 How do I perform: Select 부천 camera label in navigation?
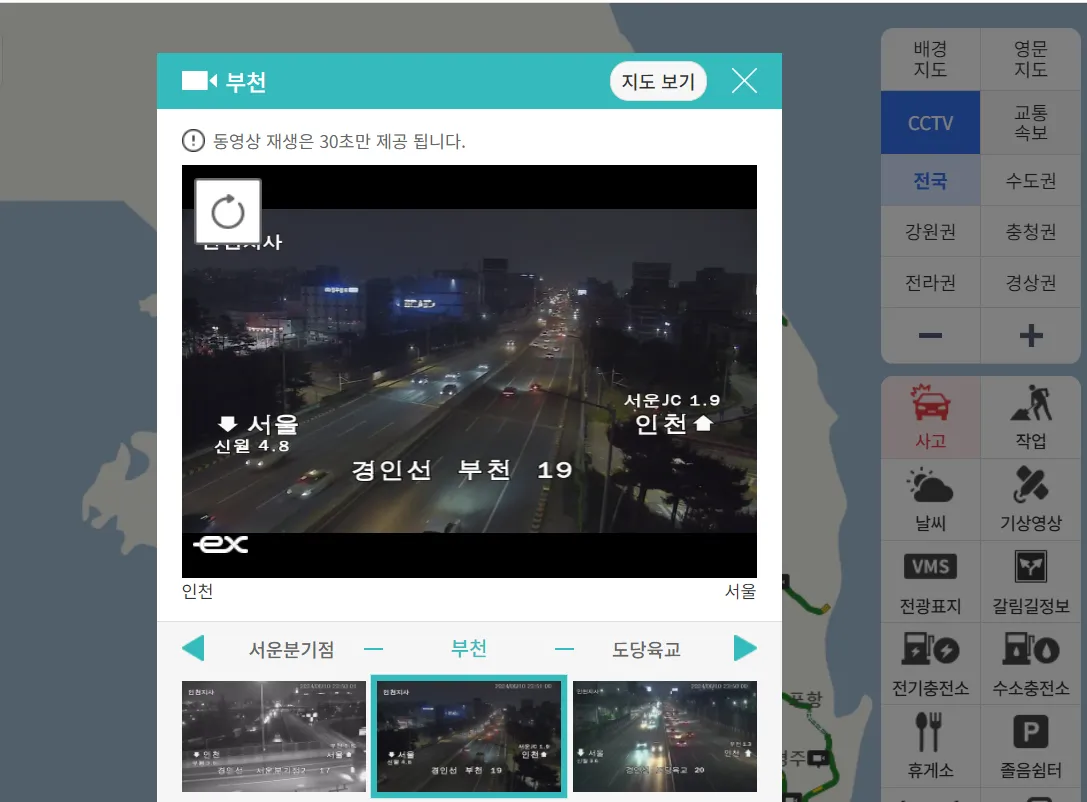click(469, 648)
